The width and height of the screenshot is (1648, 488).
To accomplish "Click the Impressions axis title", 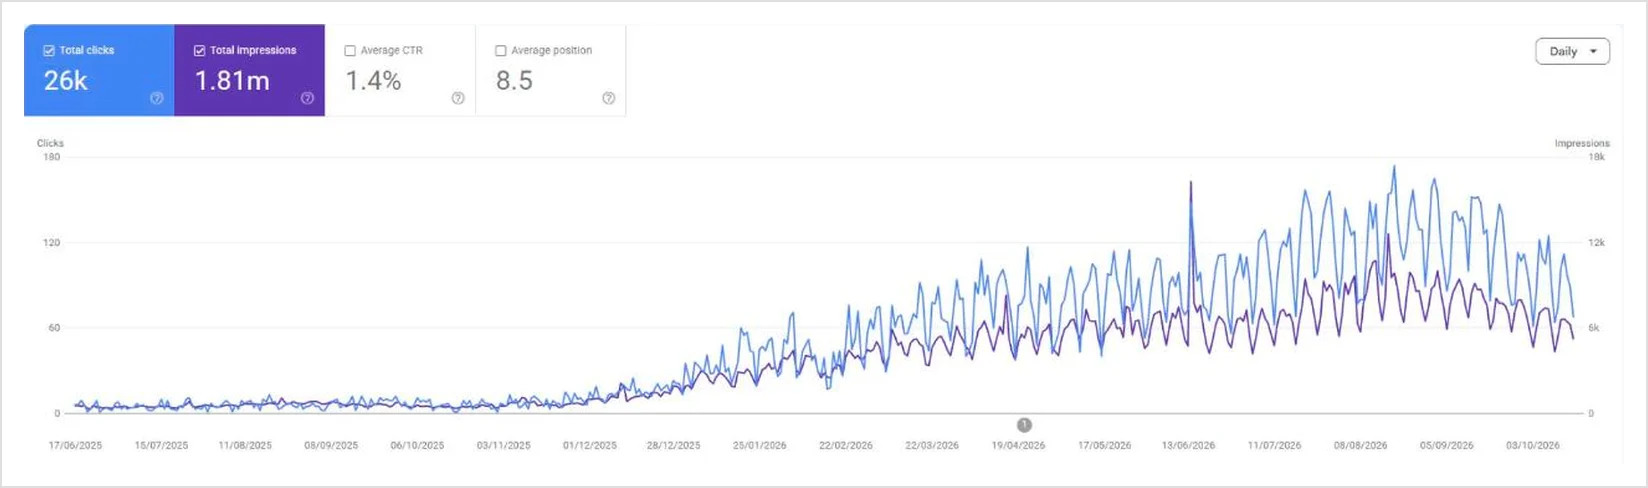I will click(x=1582, y=143).
